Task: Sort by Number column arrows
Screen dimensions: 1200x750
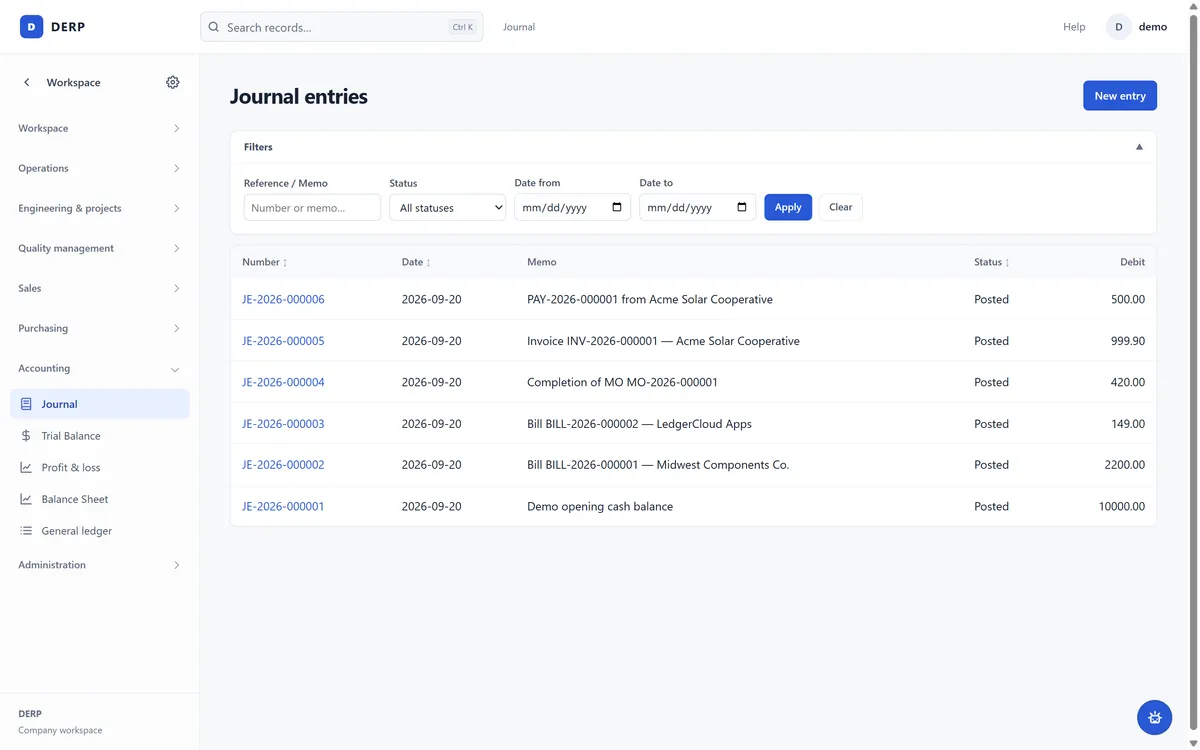Action: tap(285, 263)
